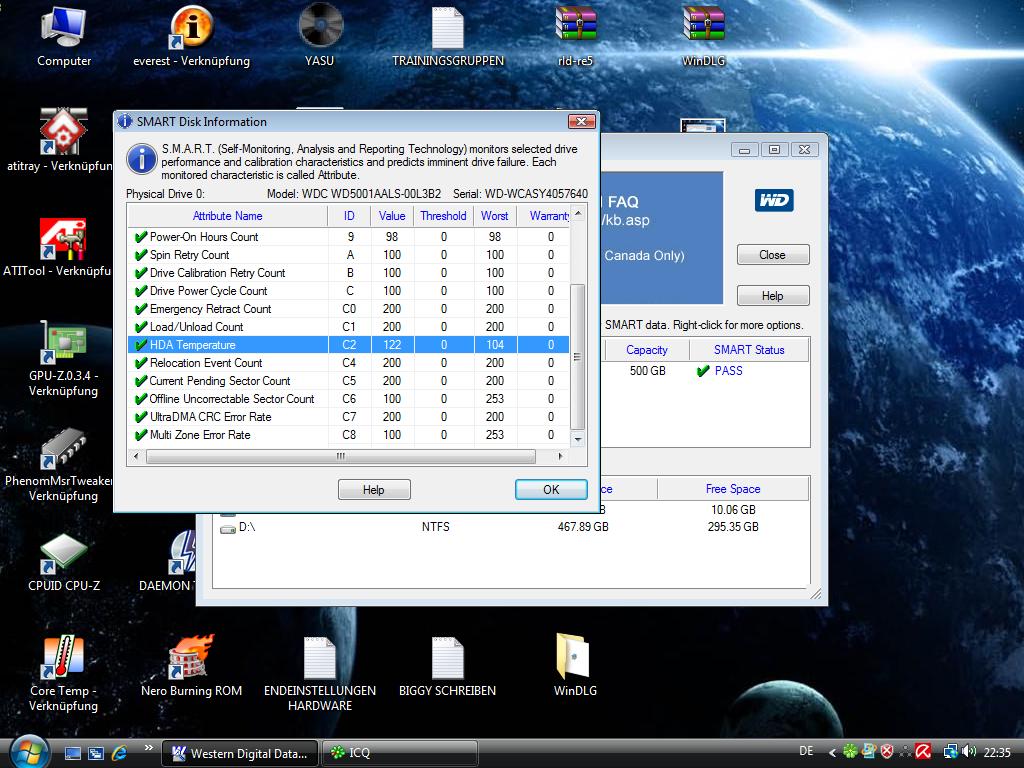Image resolution: width=1024 pixels, height=768 pixels.
Task: Select the Spin Retry Count row
Action: [x=349, y=255]
